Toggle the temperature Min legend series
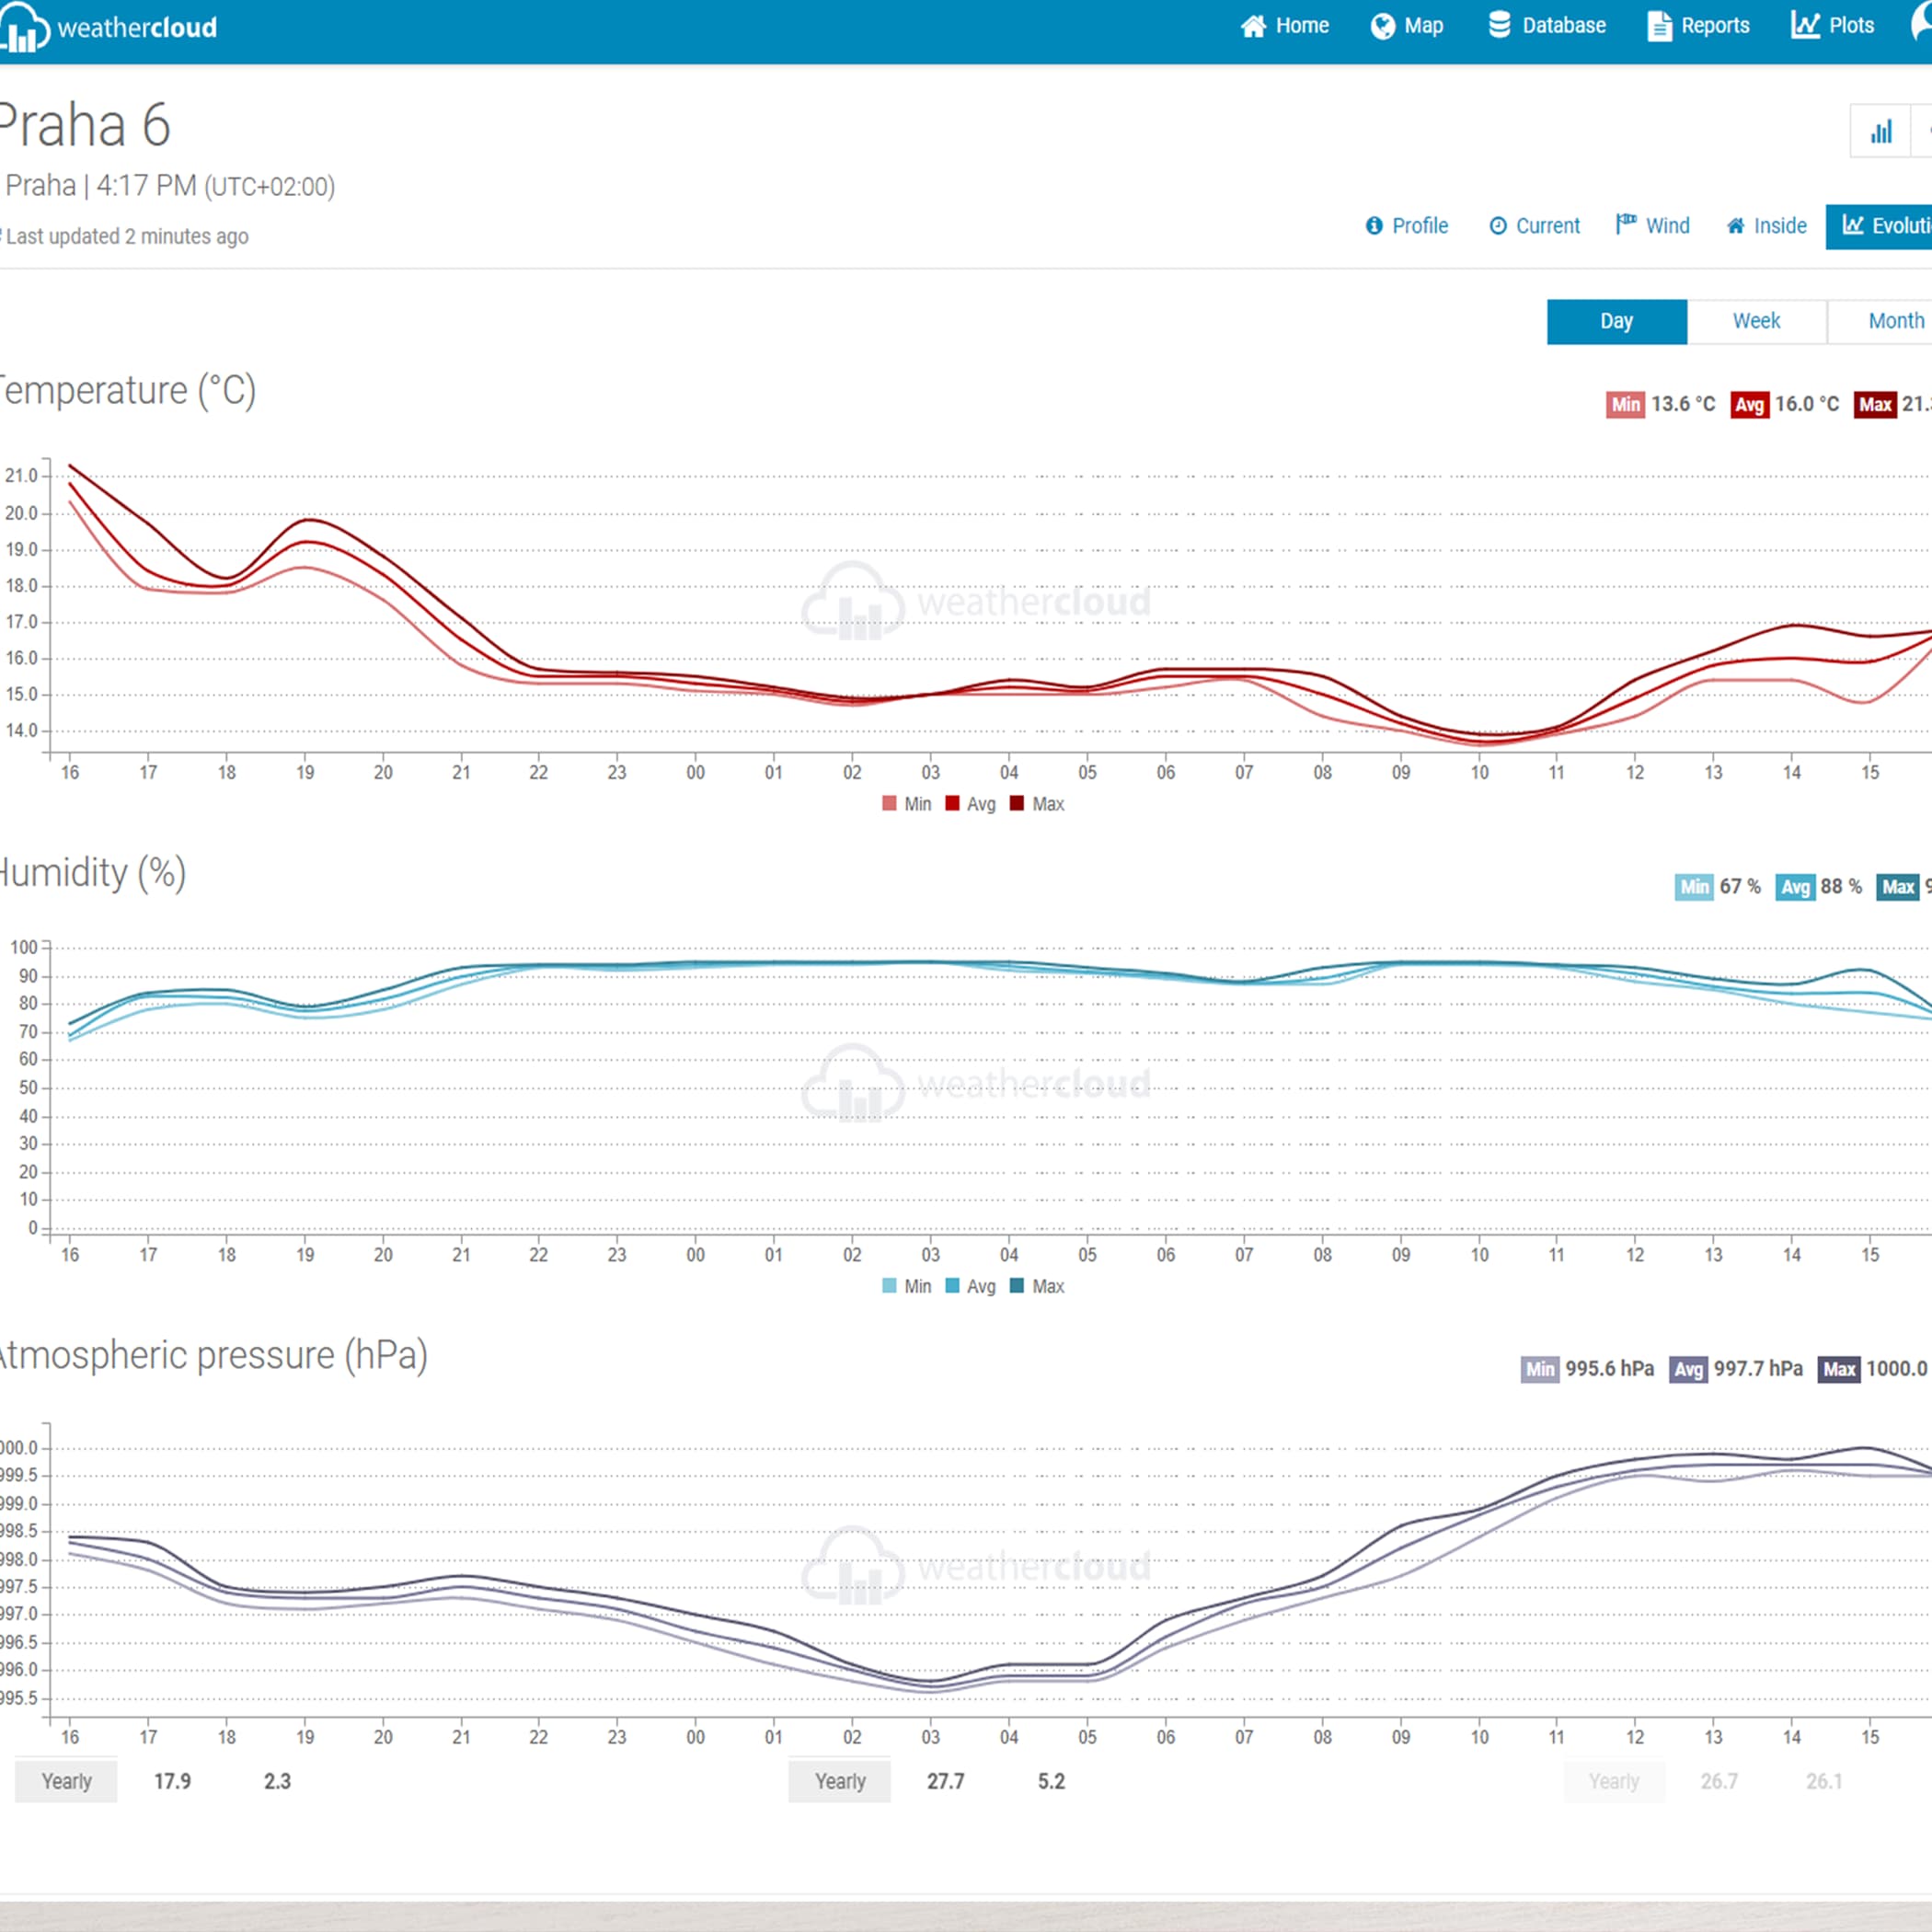1932x1932 pixels. pyautogui.click(x=907, y=804)
